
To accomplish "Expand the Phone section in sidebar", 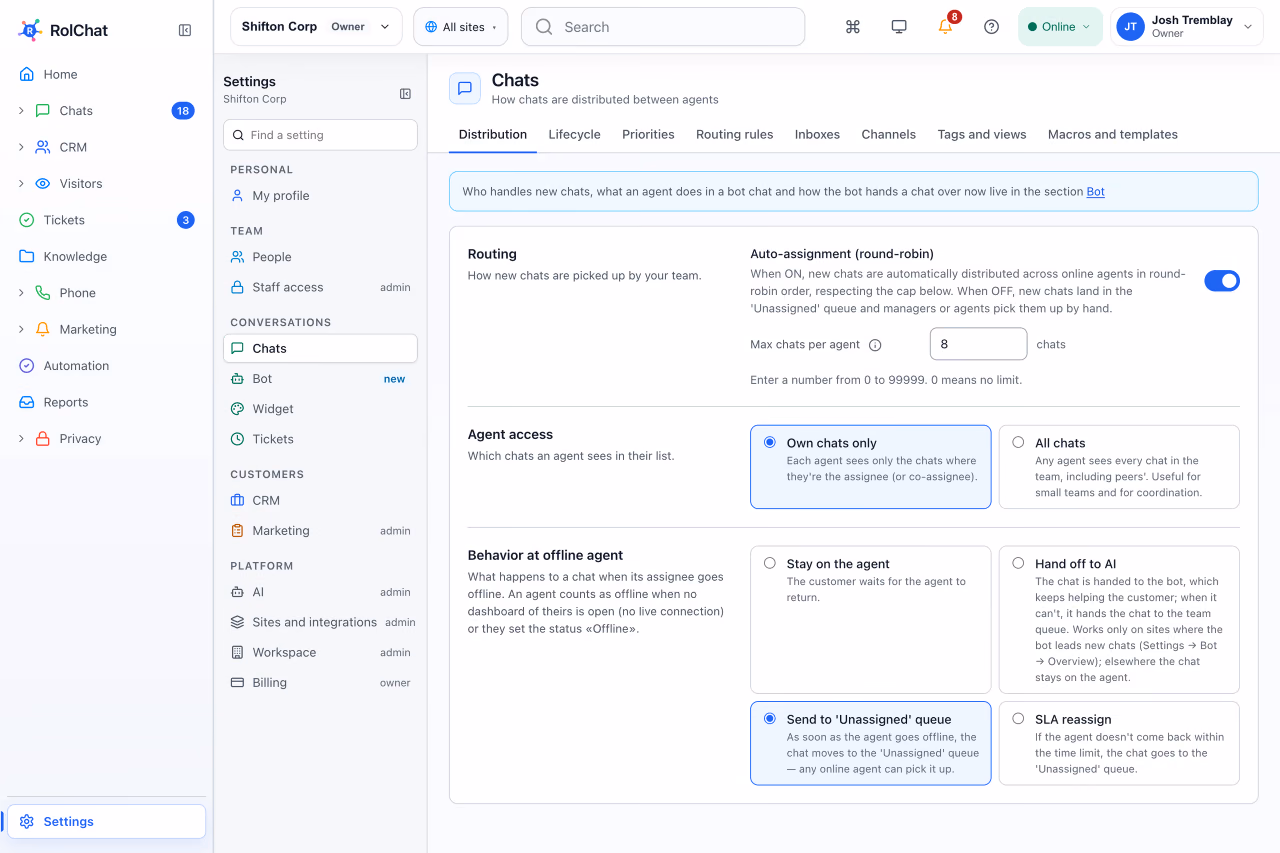I will click(x=21, y=293).
